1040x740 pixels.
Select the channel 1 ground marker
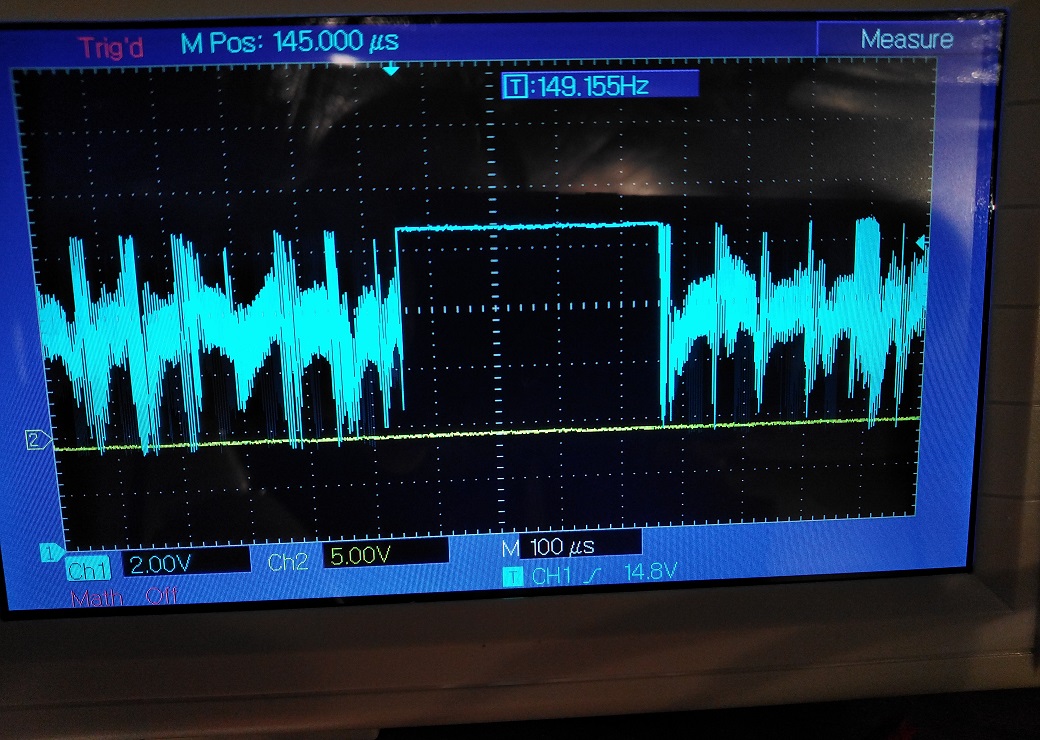pos(52,552)
